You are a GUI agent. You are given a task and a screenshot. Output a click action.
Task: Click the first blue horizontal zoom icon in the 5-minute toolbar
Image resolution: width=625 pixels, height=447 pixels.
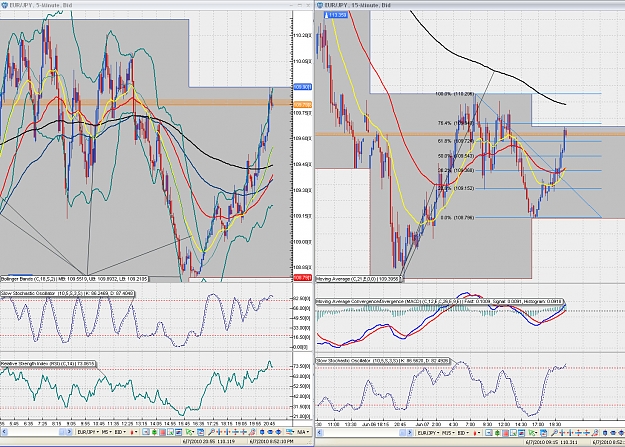tap(219, 432)
